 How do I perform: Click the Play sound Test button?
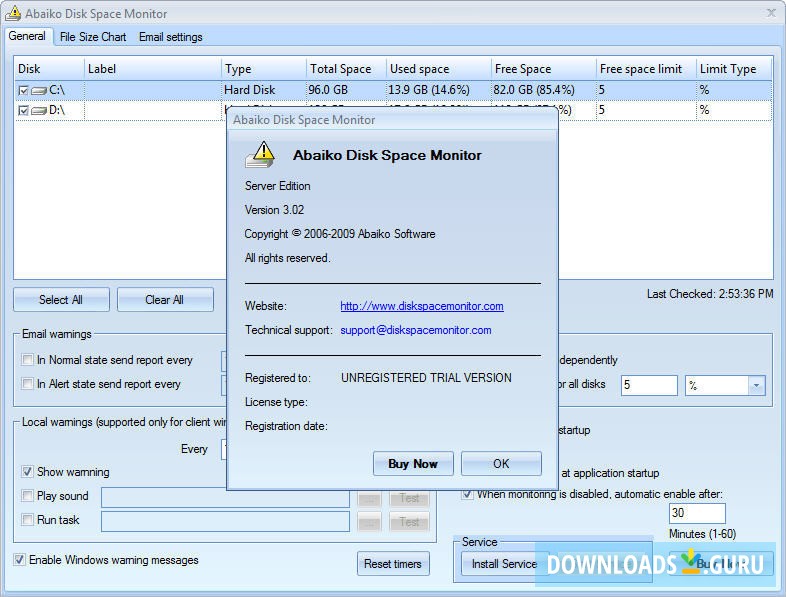coord(410,498)
